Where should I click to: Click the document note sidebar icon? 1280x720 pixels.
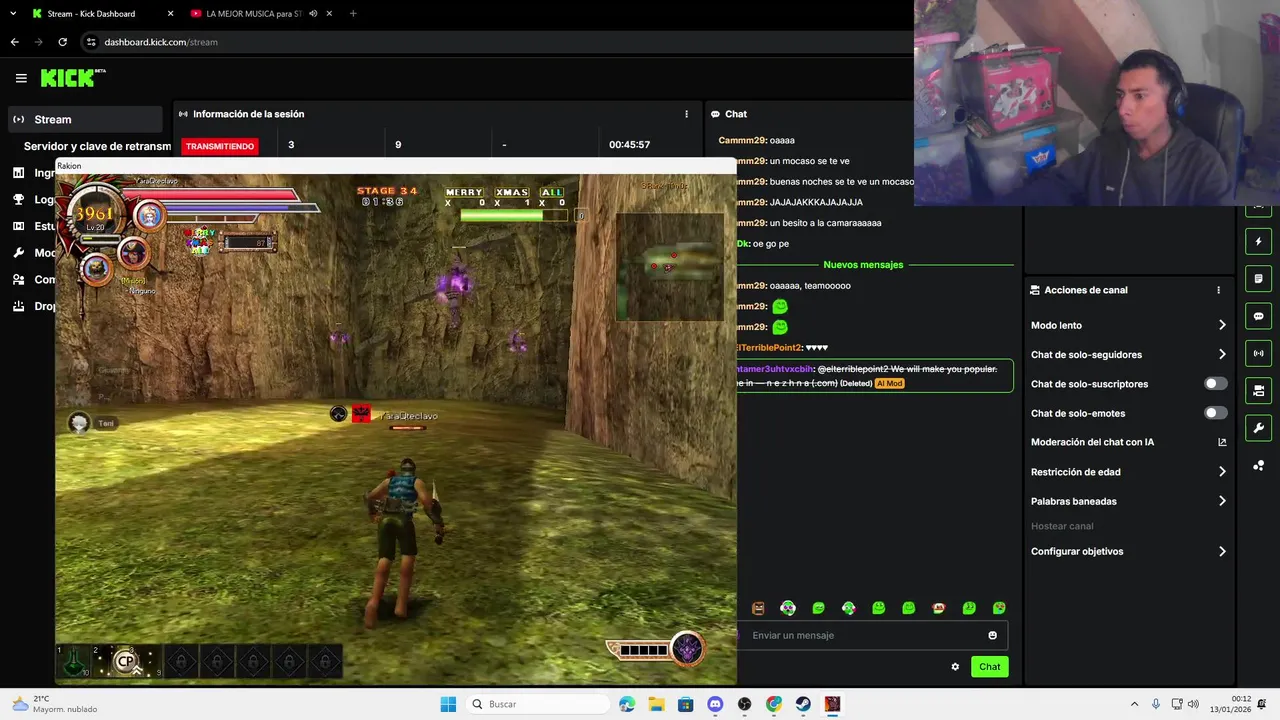click(1258, 279)
